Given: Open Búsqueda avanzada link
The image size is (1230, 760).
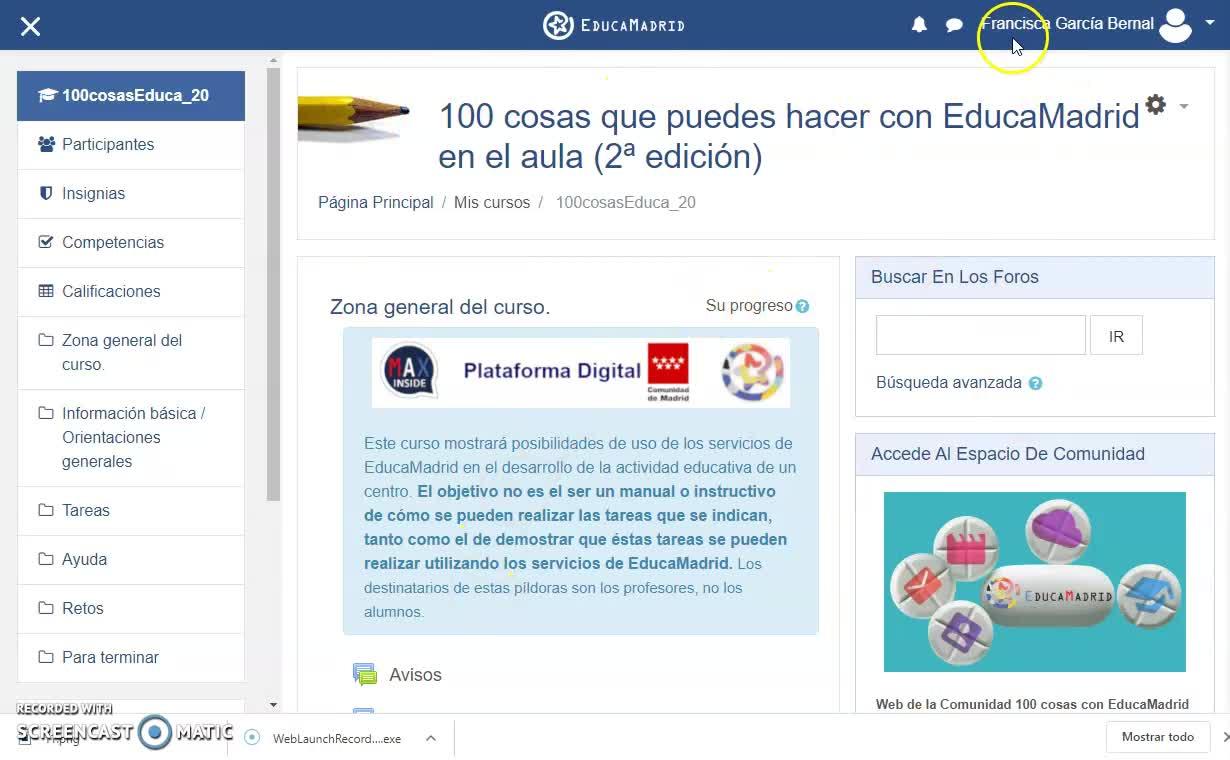Looking at the screenshot, I should point(949,383).
